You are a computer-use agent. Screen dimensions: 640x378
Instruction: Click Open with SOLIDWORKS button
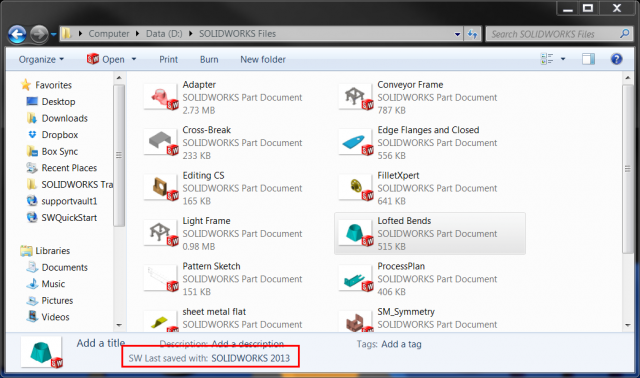coord(105,60)
